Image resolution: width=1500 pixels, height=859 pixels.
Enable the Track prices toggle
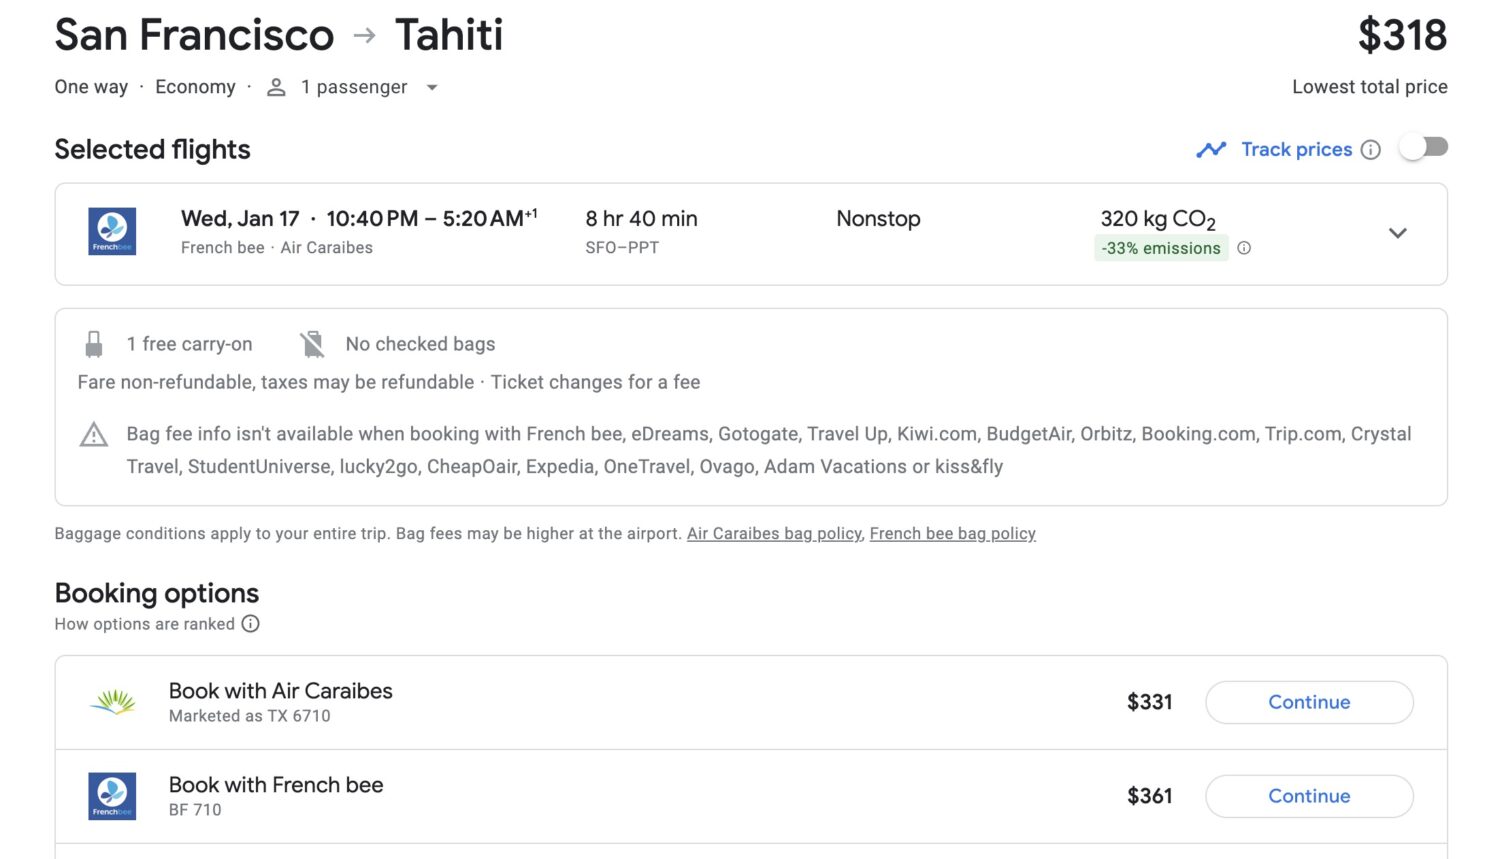tap(1424, 146)
